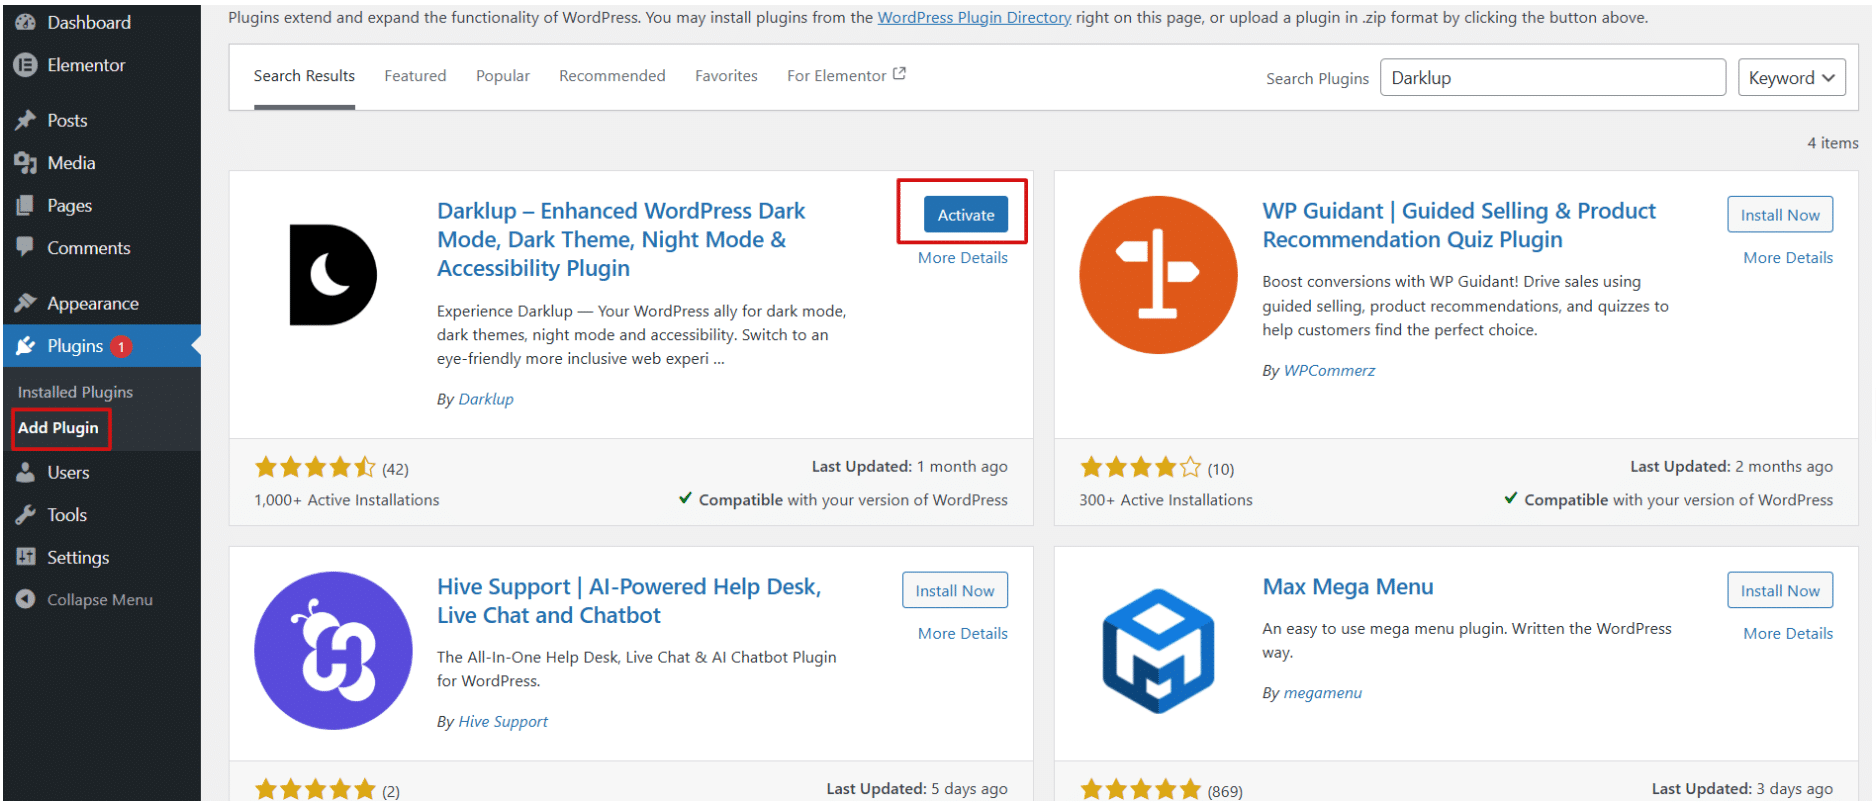Click the external link icon beside For Elementor

coord(899,74)
